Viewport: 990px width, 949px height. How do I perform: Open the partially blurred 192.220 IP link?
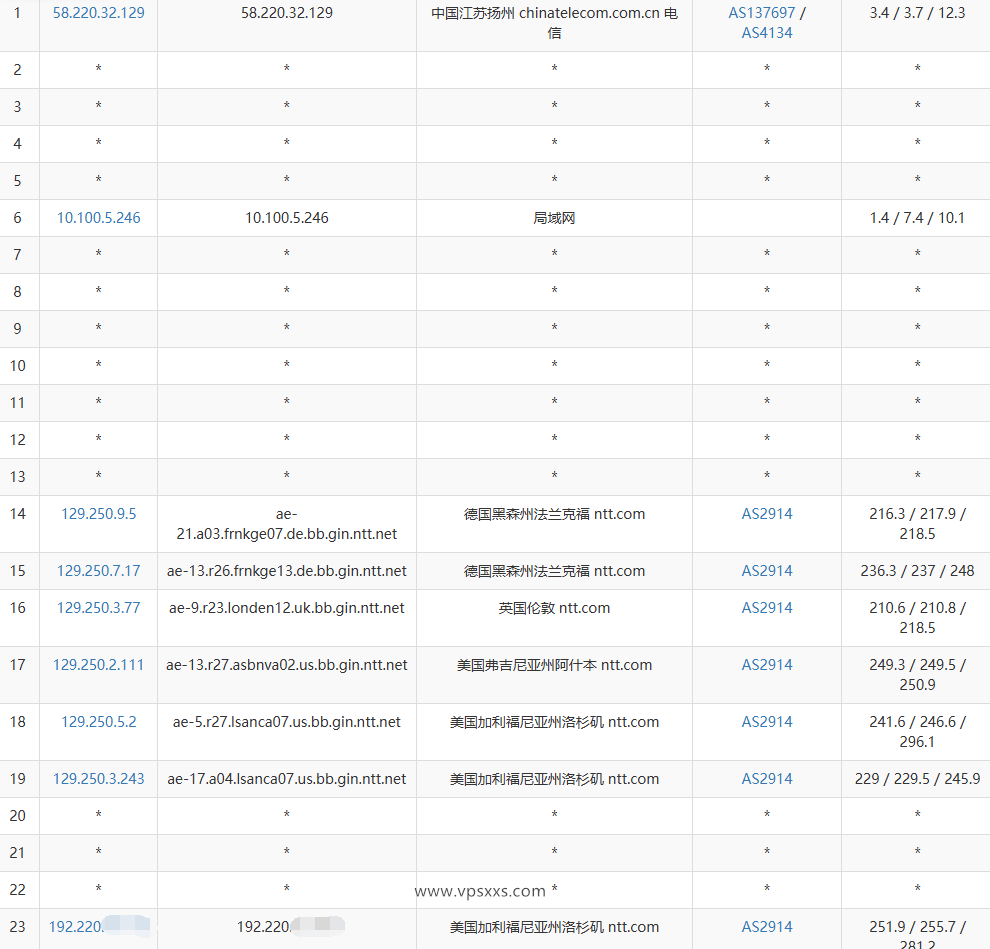click(98, 927)
